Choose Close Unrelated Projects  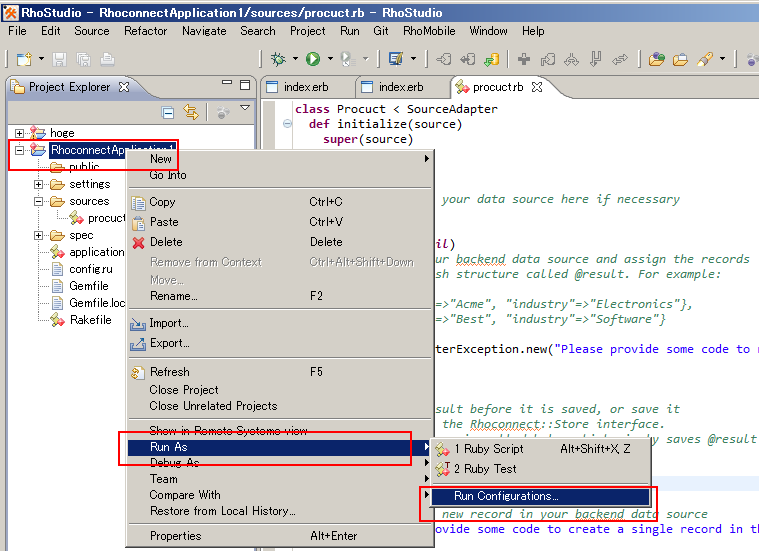tap(281, 406)
